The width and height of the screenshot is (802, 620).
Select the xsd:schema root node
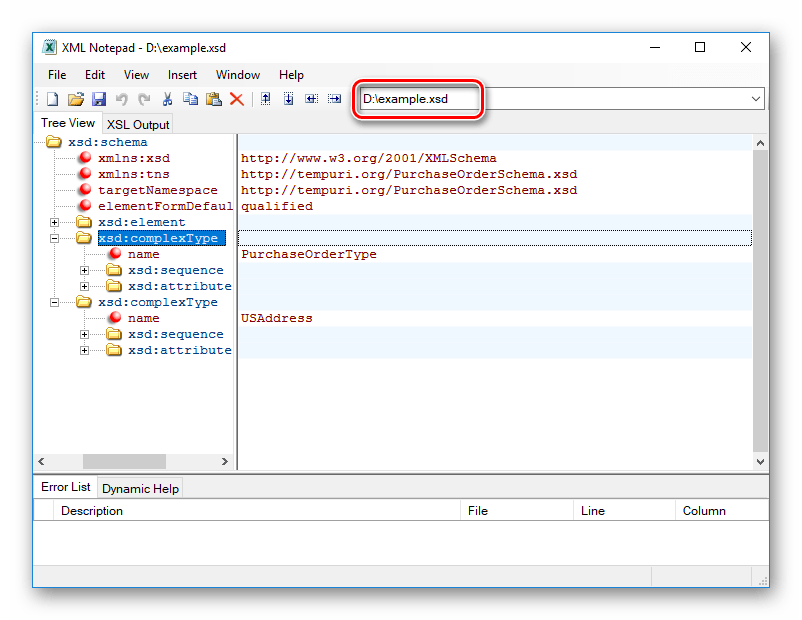(108, 142)
